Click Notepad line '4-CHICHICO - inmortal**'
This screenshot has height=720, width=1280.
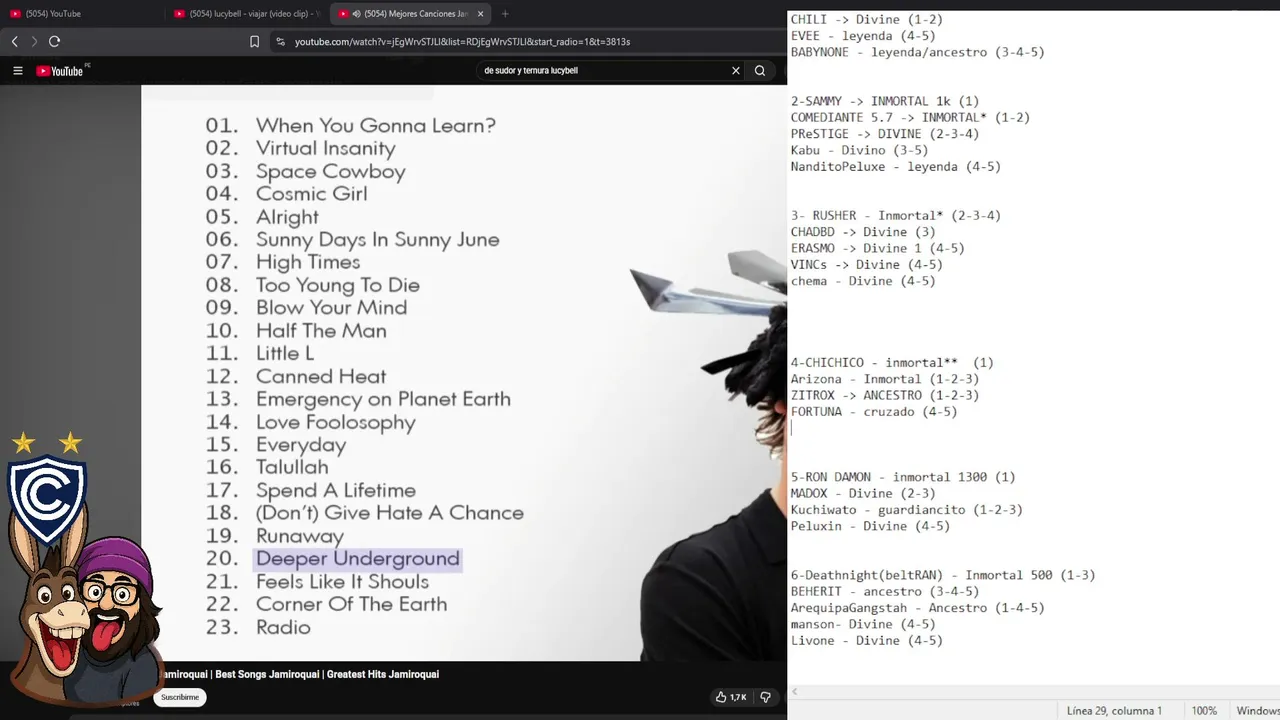[x=892, y=362]
